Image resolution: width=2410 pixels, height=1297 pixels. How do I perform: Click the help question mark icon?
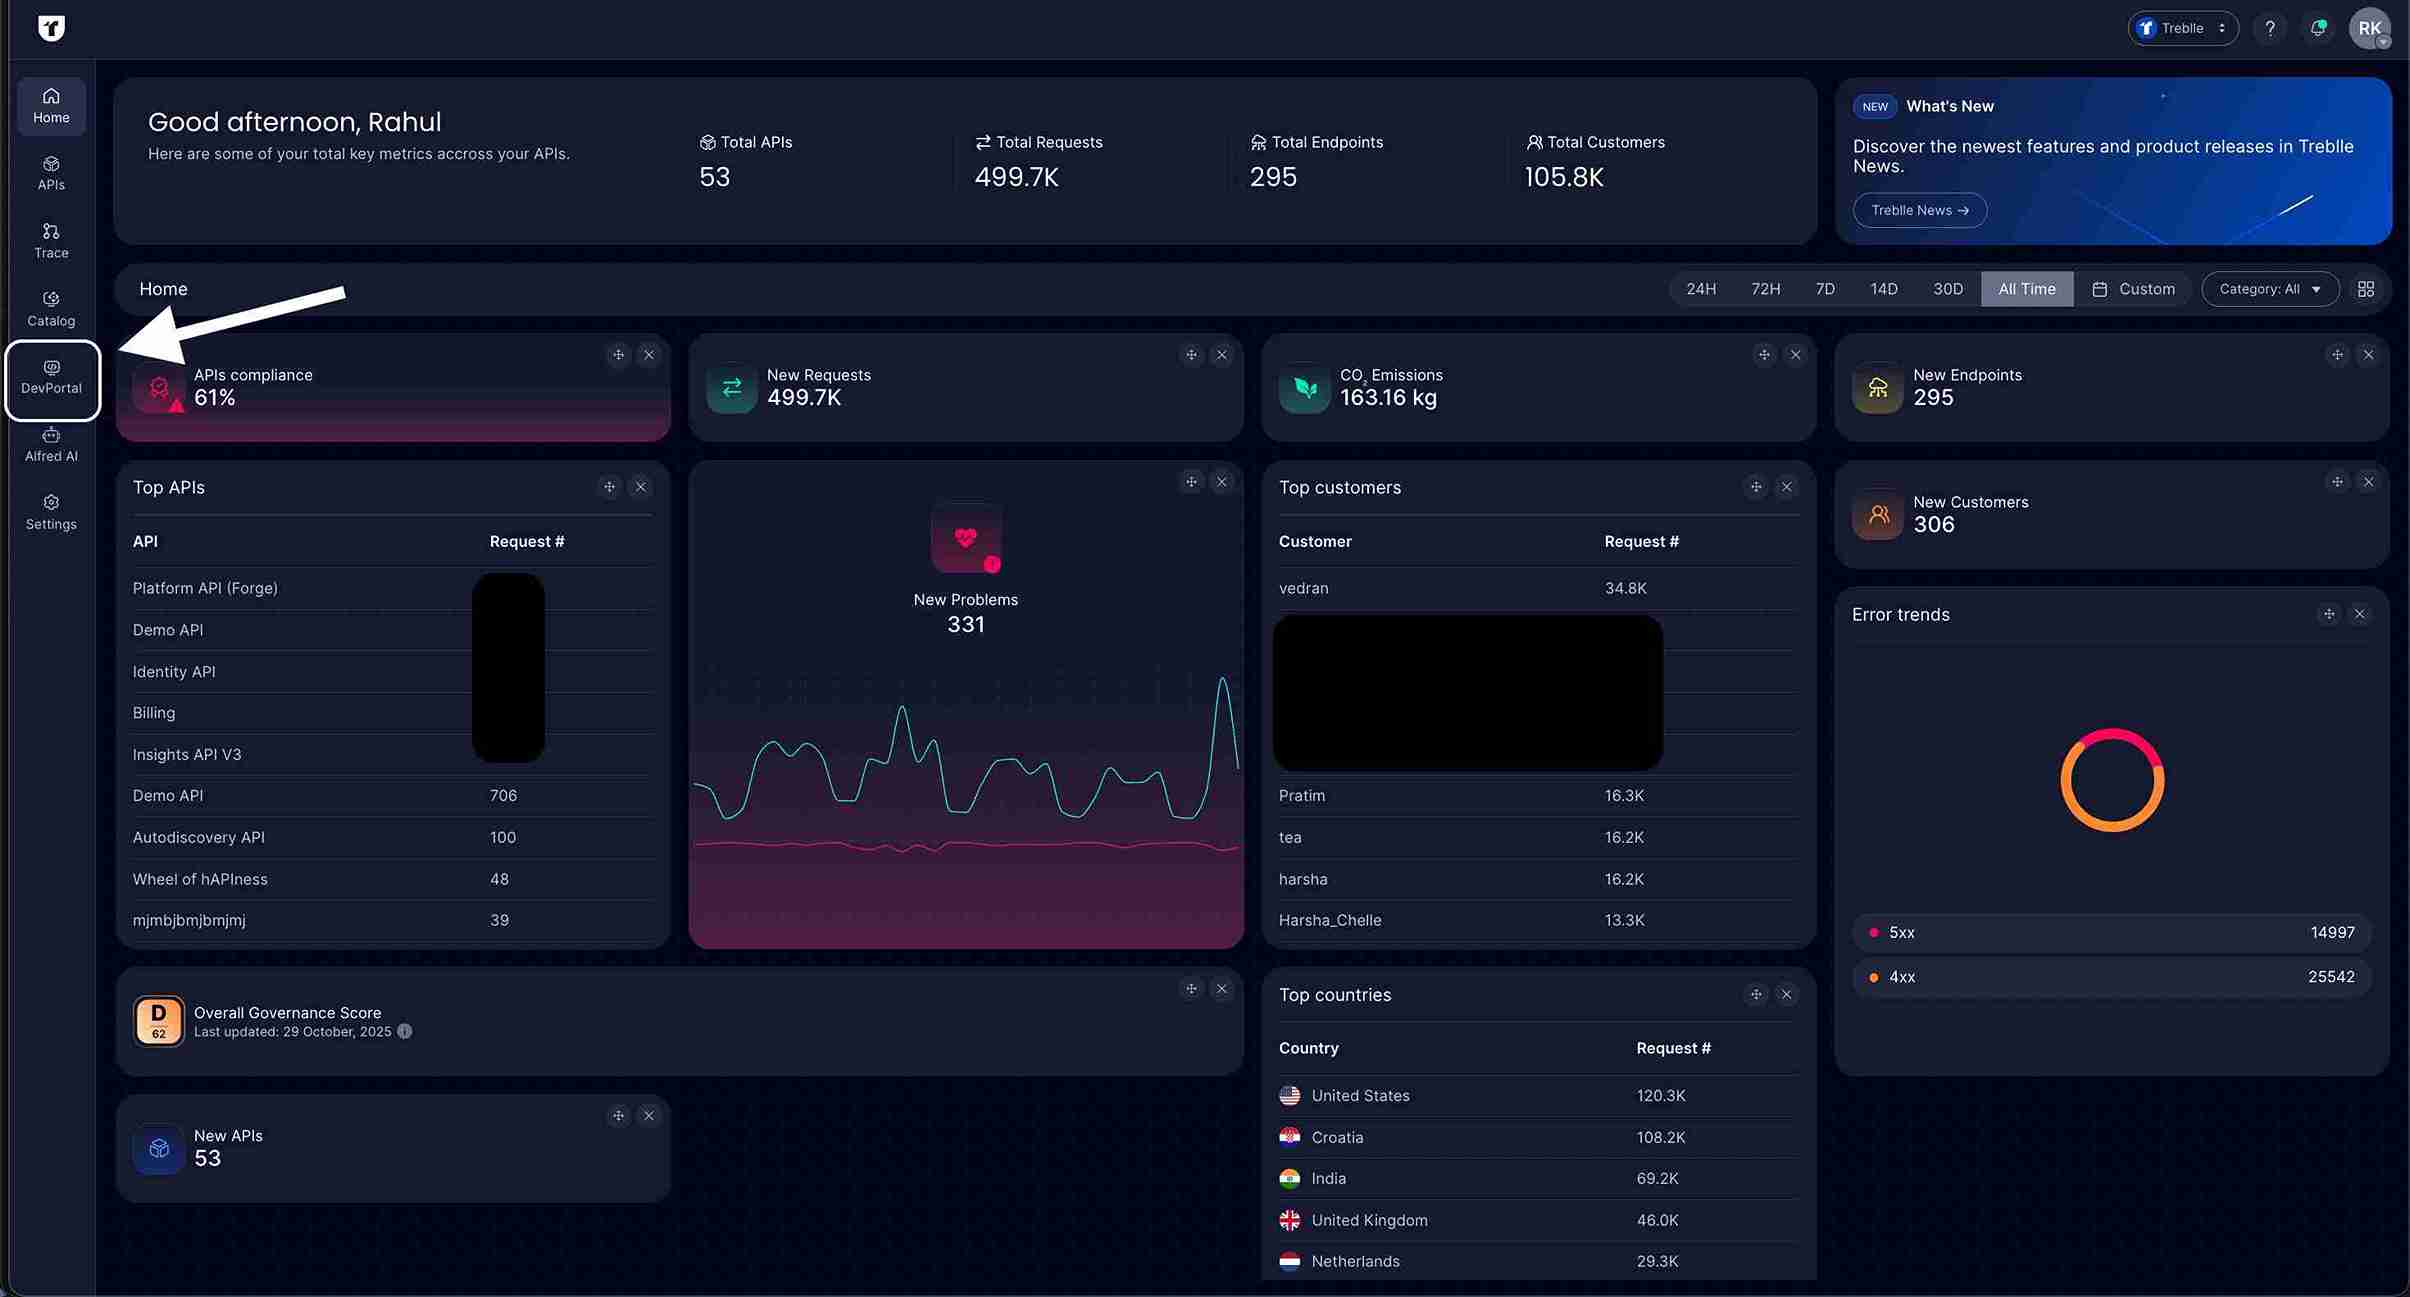(x=2269, y=28)
